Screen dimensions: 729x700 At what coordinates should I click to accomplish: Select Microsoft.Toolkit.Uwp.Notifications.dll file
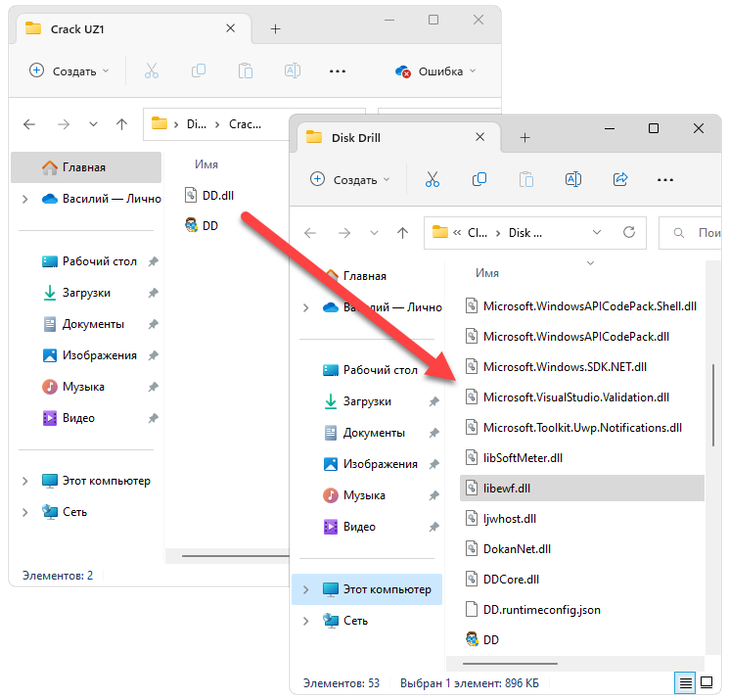pos(574,428)
